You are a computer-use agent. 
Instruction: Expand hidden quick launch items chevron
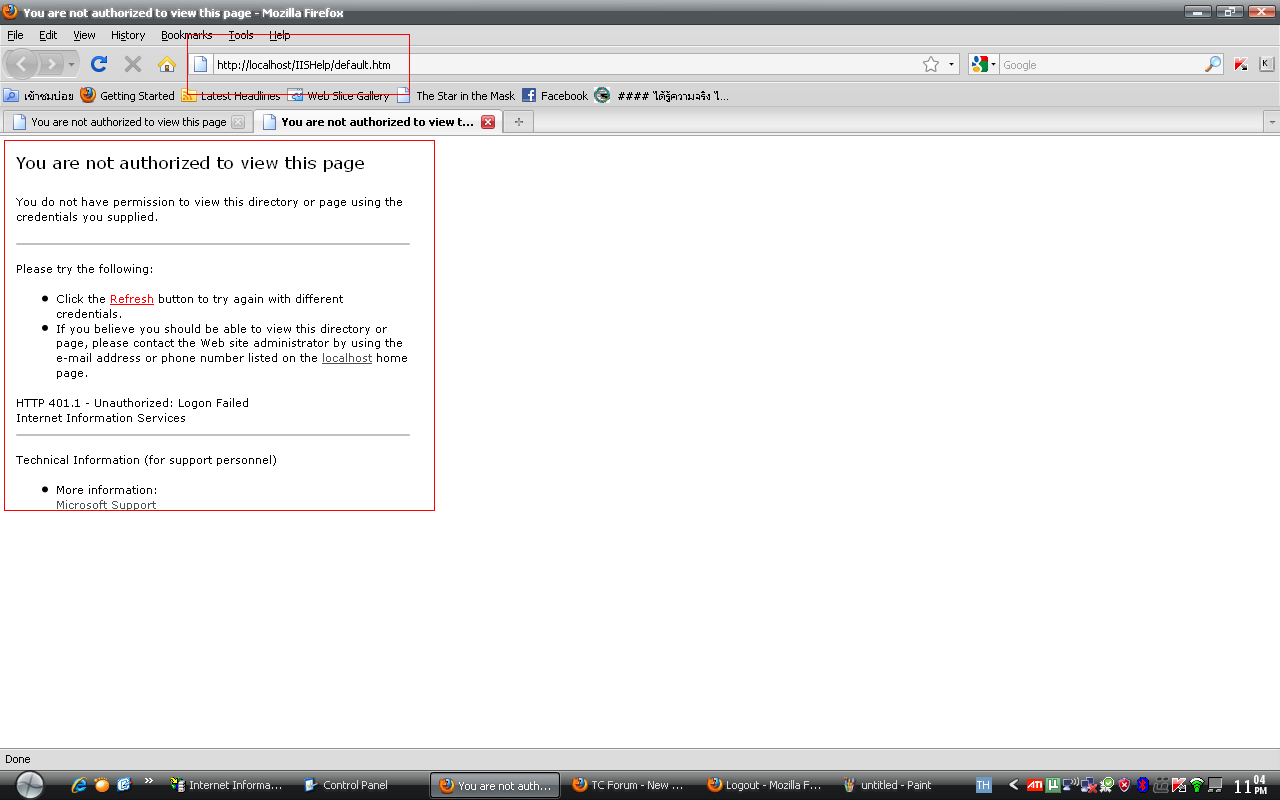click(x=149, y=781)
